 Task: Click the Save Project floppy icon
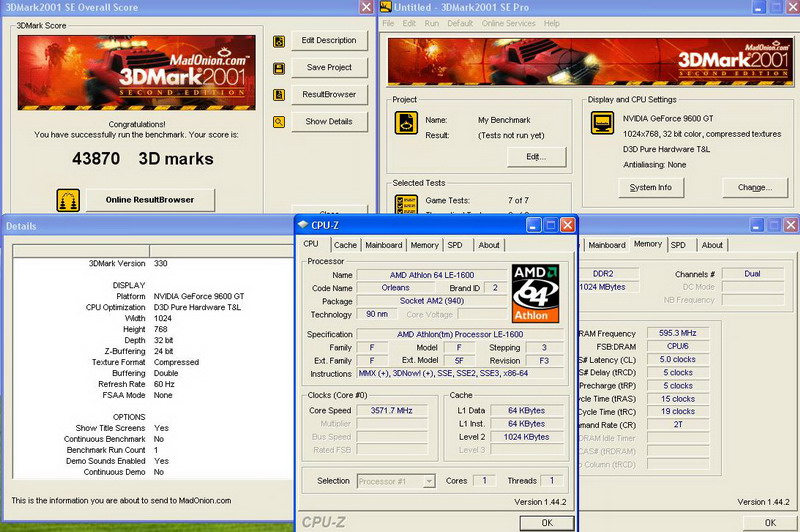279,68
